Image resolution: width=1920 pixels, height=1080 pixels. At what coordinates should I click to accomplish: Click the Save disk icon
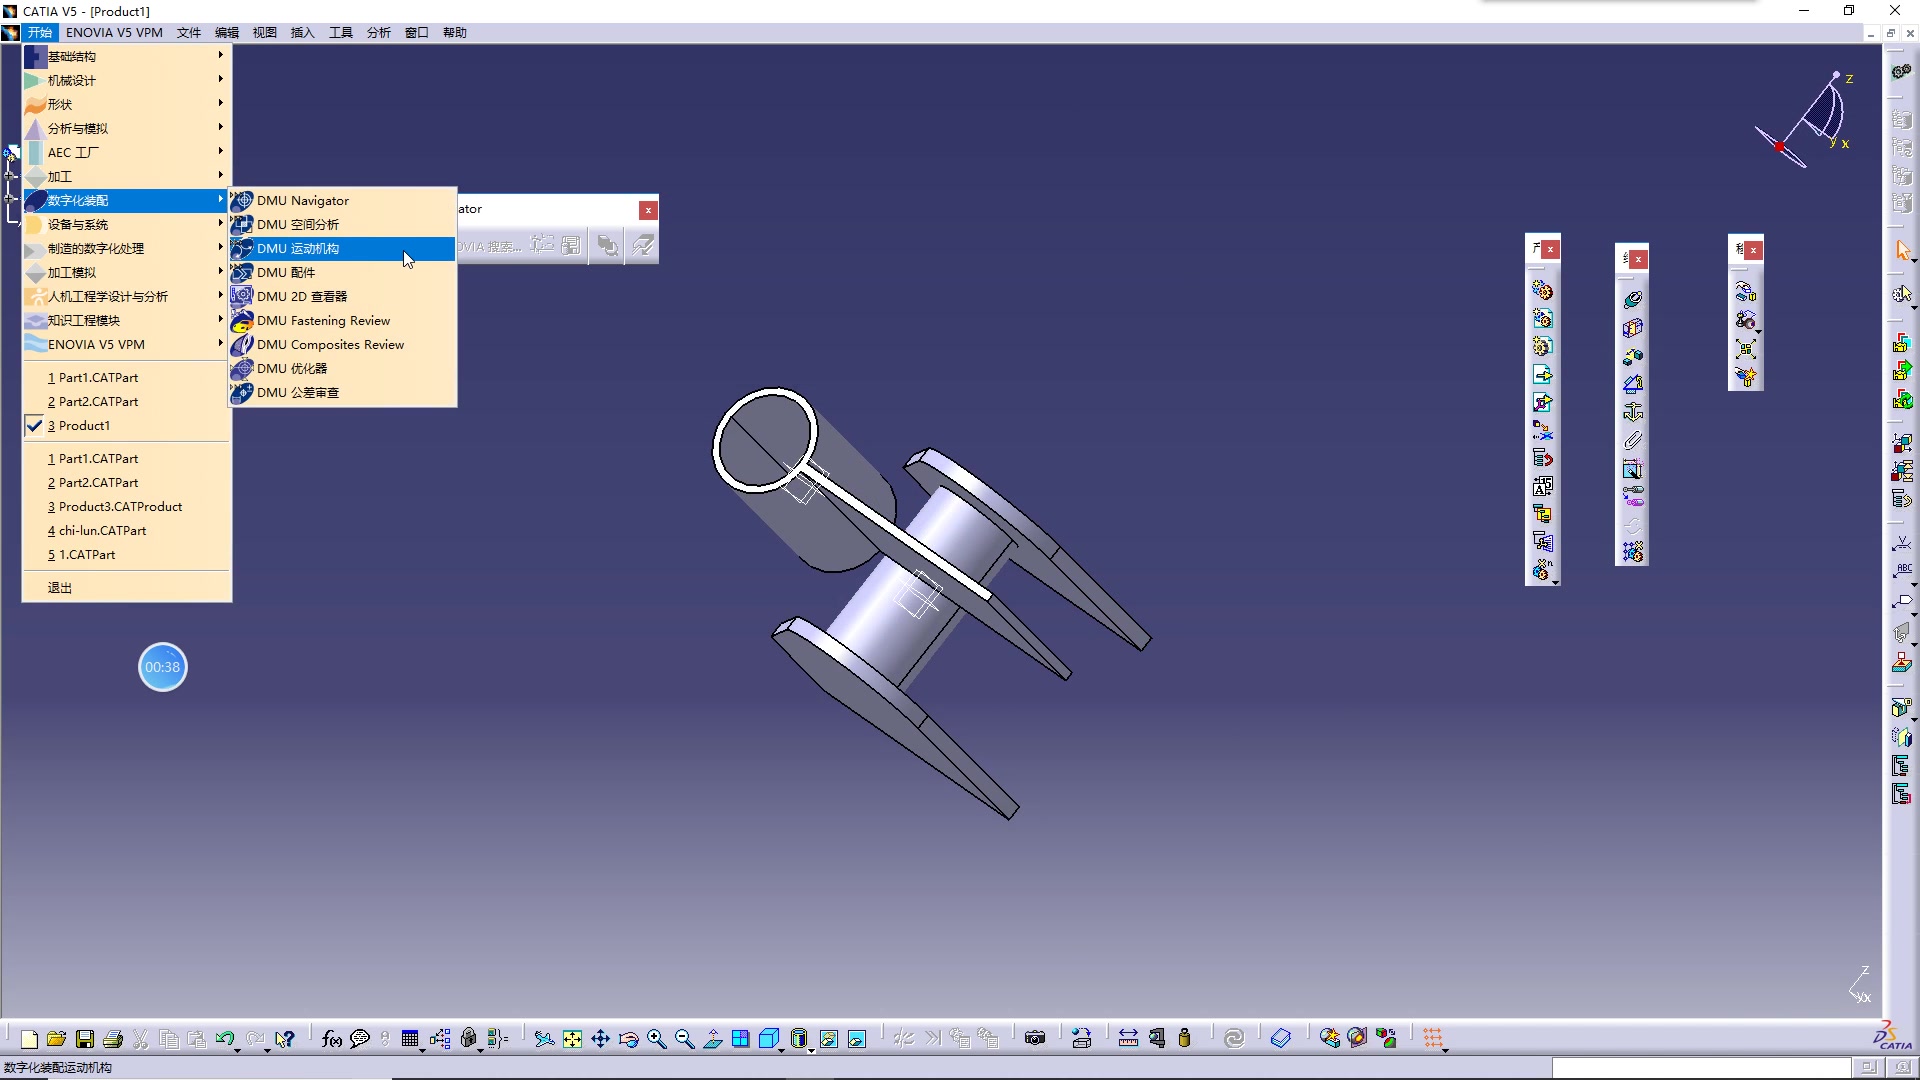coord(85,1039)
